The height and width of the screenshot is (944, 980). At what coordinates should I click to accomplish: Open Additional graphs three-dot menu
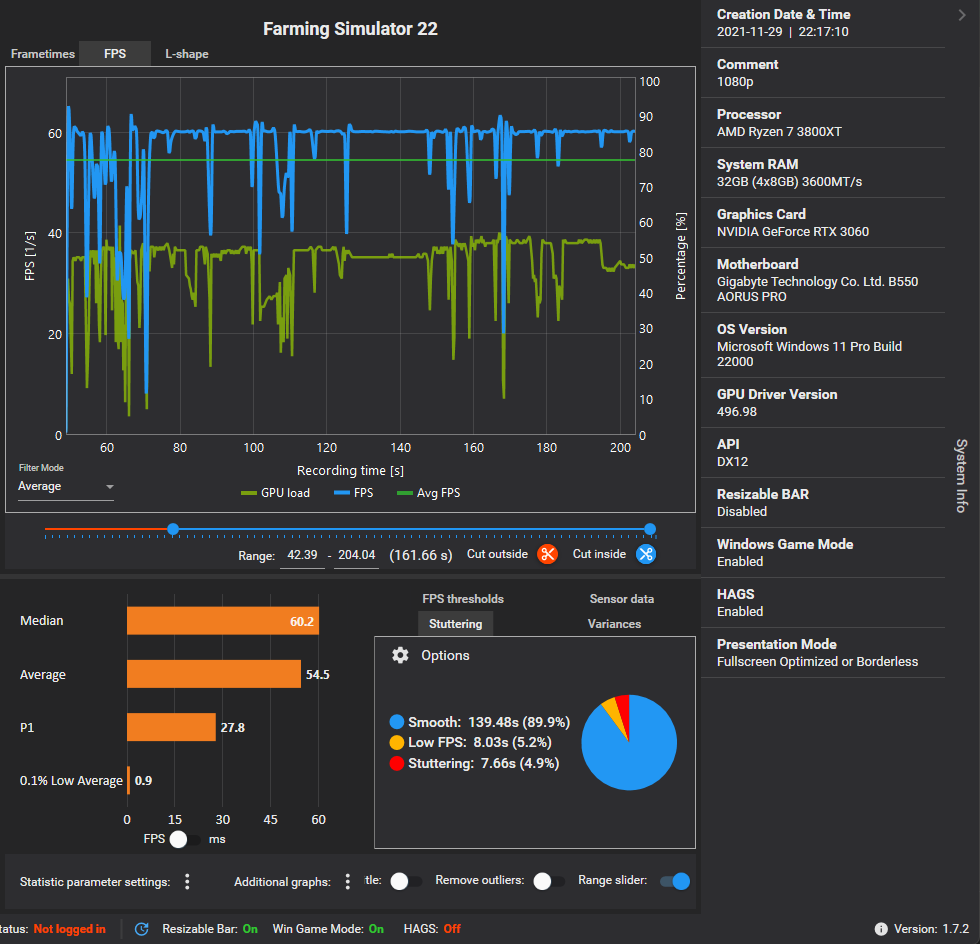point(348,881)
